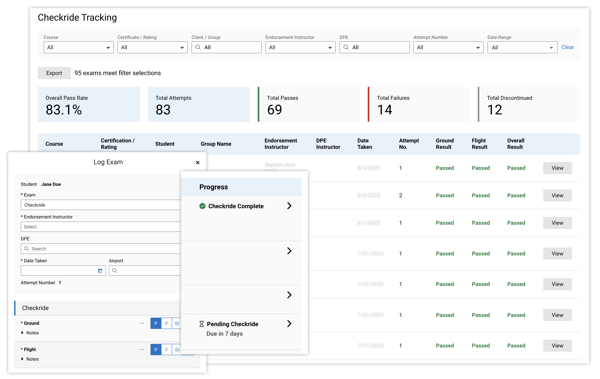Click the Pending Checkride hourglass icon
This screenshot has width=600, height=379.
pyautogui.click(x=201, y=324)
